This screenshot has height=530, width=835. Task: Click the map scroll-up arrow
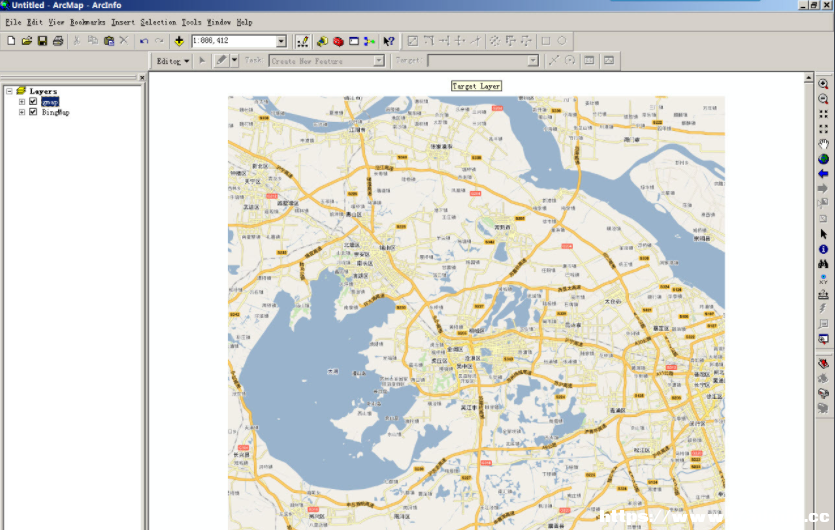pyautogui.click(x=808, y=78)
